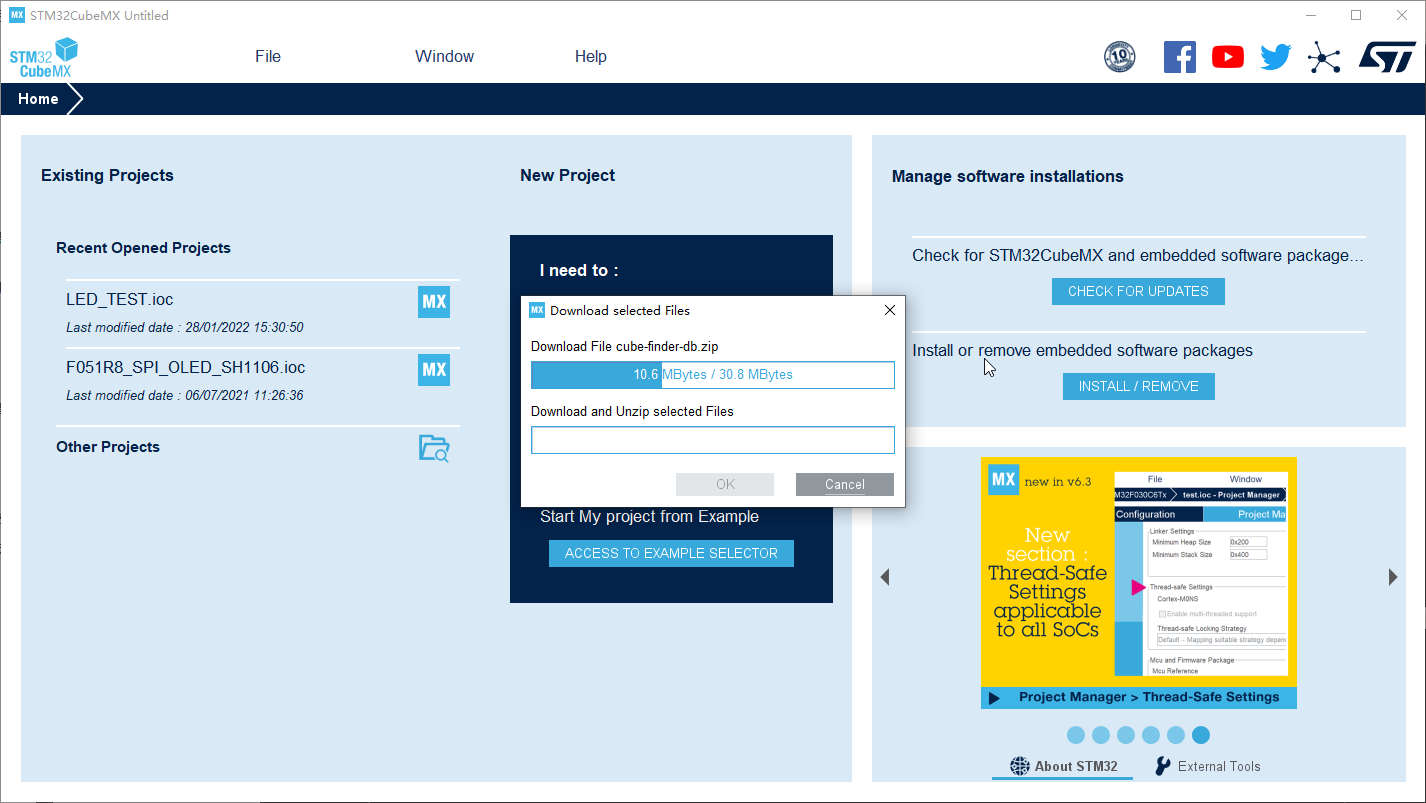Open the Help menu
Viewport: 1426px width, 803px height.
[591, 57]
